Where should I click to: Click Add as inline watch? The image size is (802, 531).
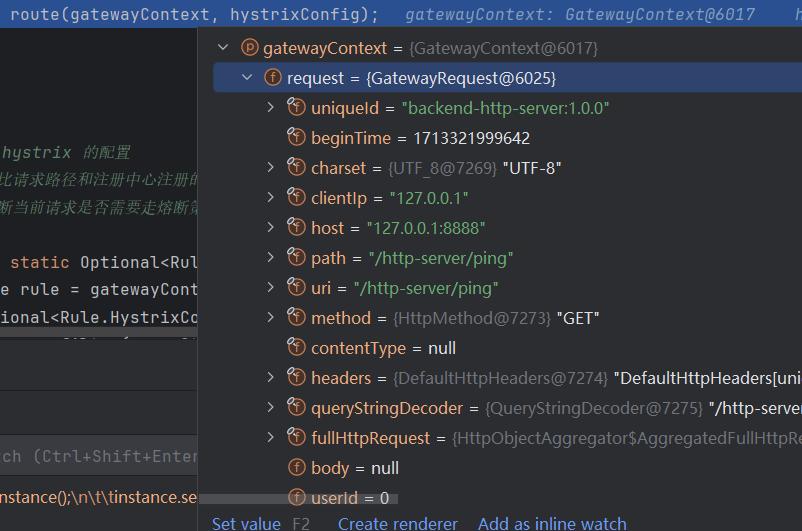(x=552, y=523)
